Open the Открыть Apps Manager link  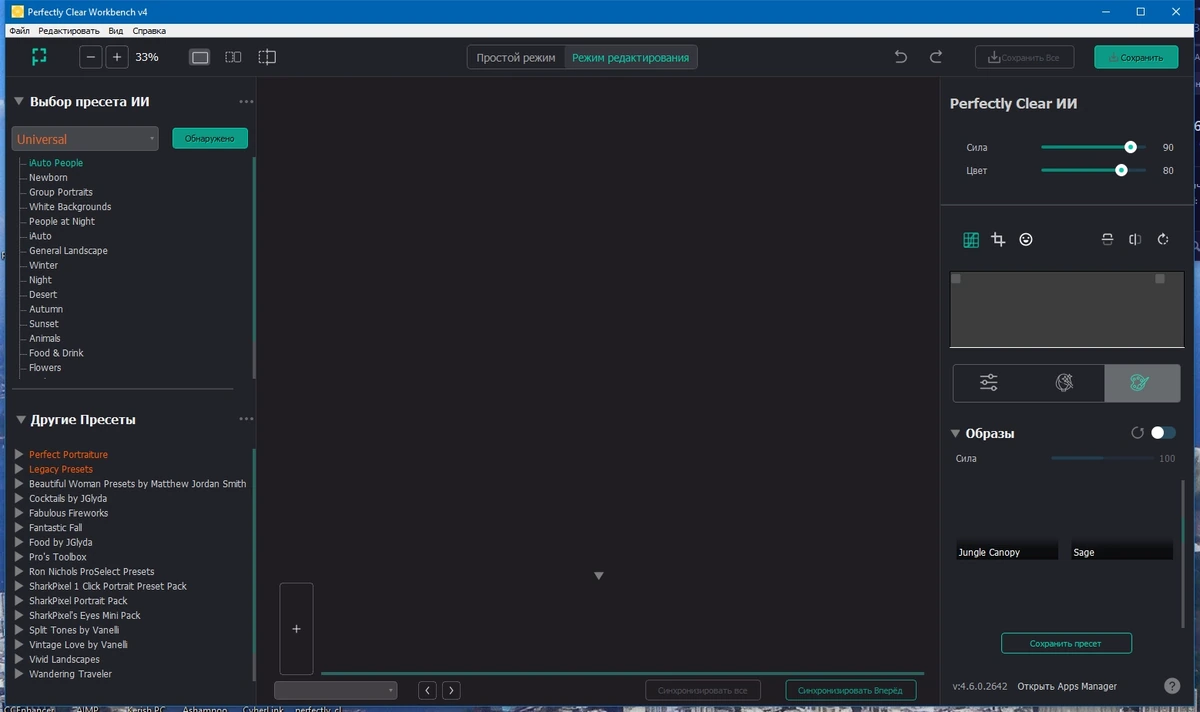point(1066,686)
